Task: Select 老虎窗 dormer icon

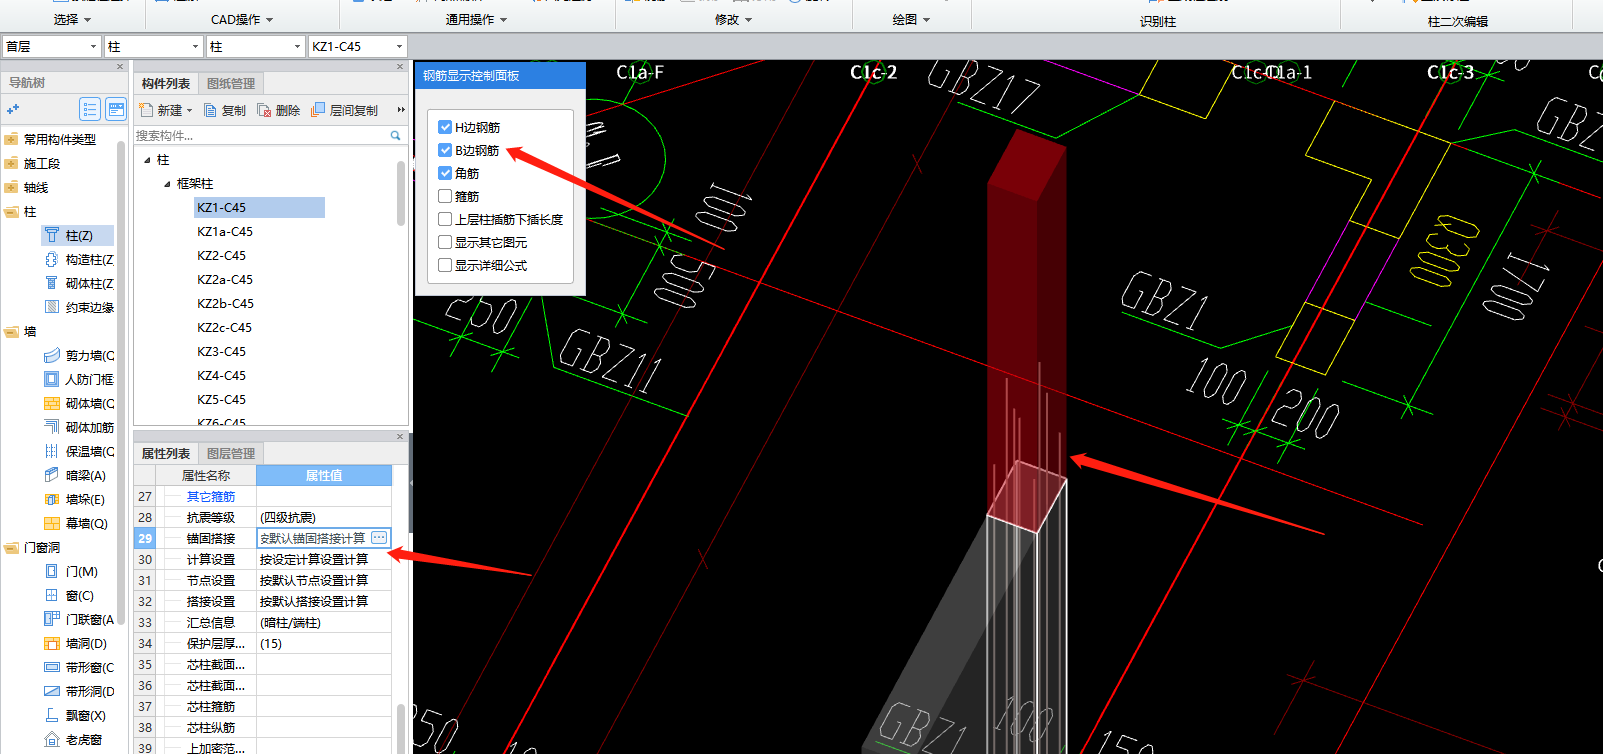Action: 52,739
